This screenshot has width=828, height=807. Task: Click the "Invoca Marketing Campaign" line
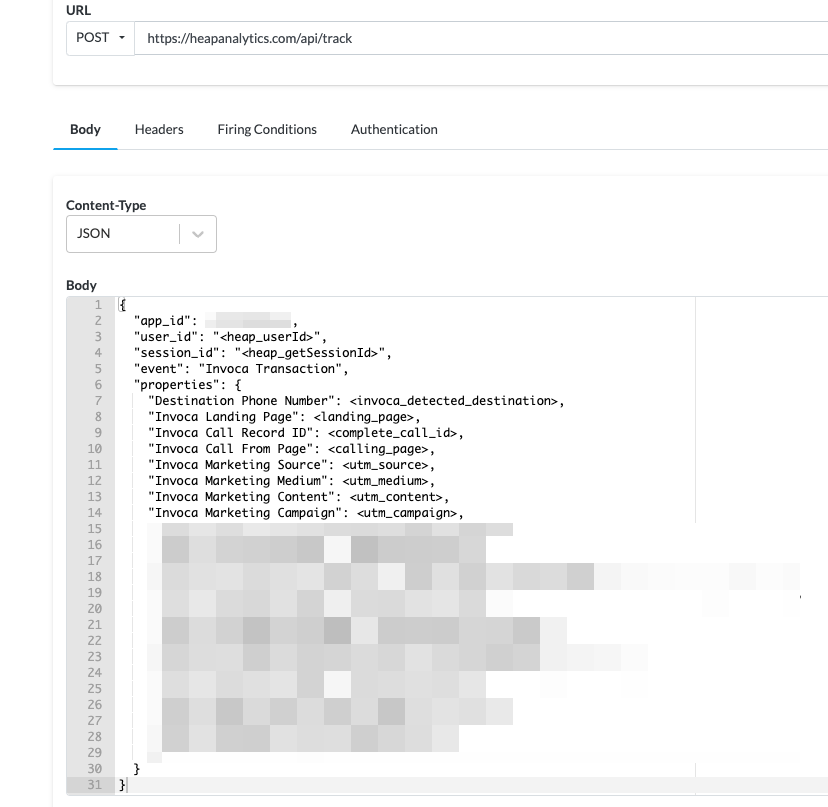pos(306,513)
